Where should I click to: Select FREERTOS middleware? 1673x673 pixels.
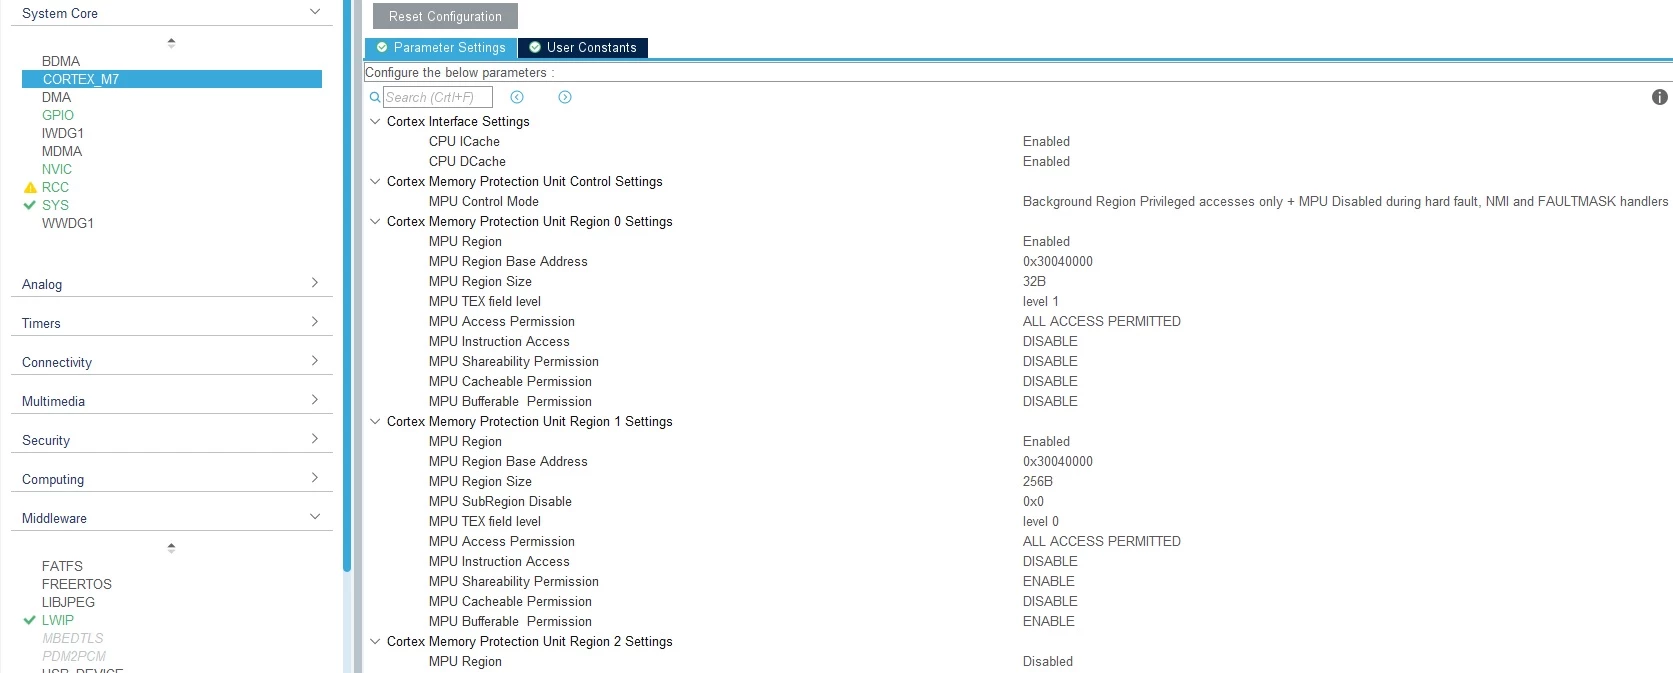click(x=77, y=584)
